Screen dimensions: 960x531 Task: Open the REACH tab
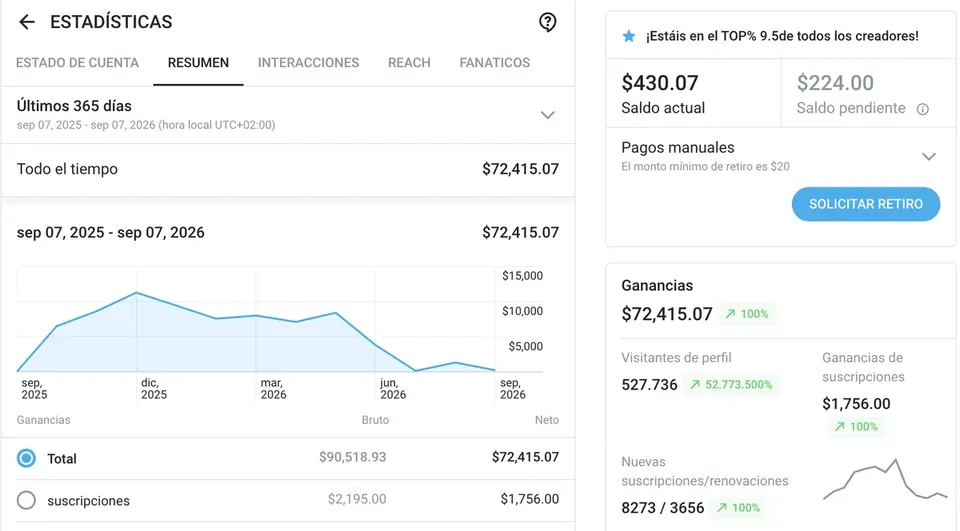point(409,62)
